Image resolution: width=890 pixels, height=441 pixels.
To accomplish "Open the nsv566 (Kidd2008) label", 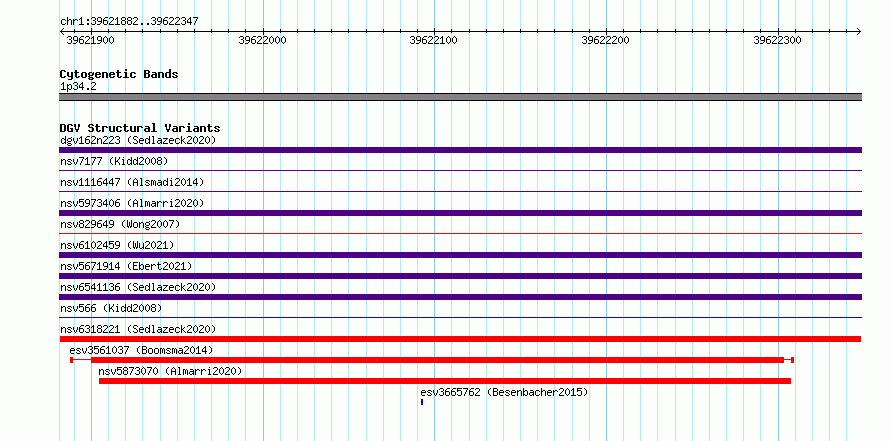I will click(111, 308).
